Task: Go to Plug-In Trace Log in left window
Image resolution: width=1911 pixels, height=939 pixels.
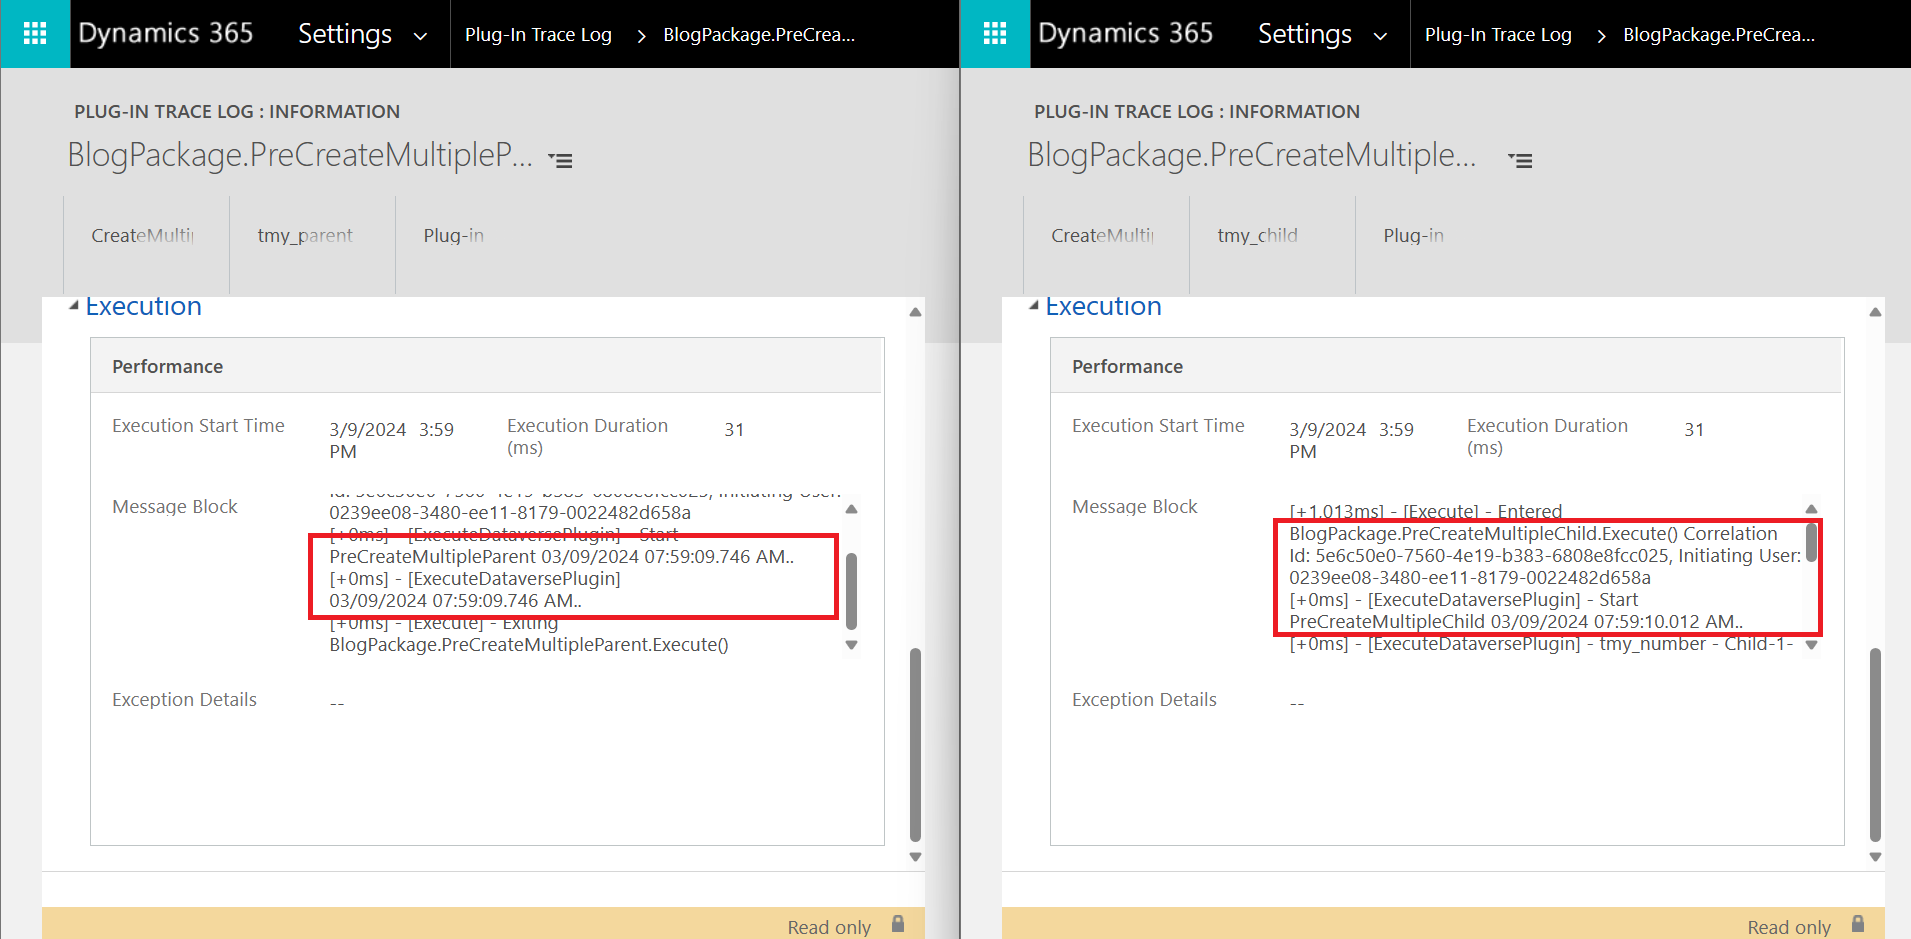Action: coord(538,35)
